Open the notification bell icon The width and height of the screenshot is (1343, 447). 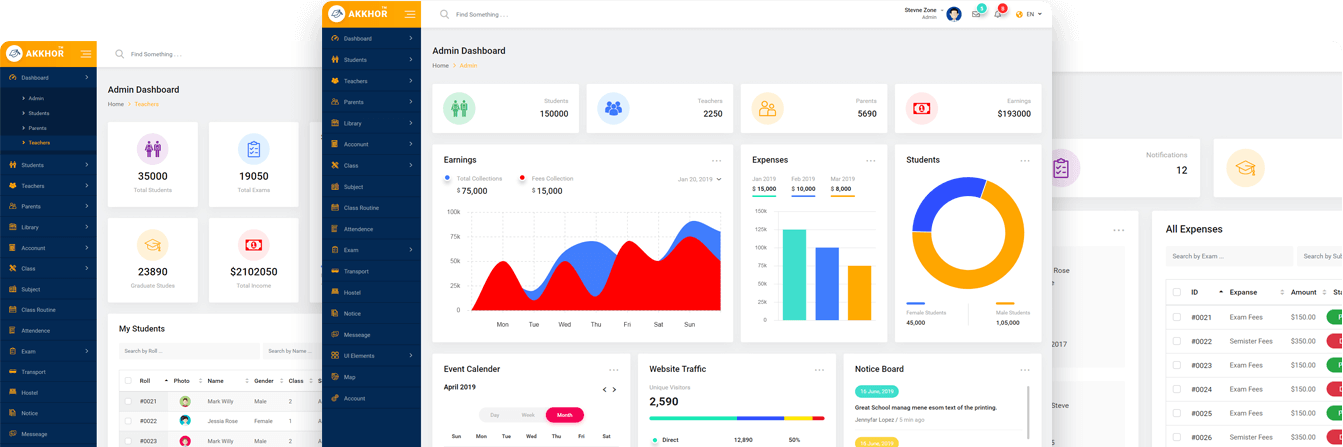998,14
